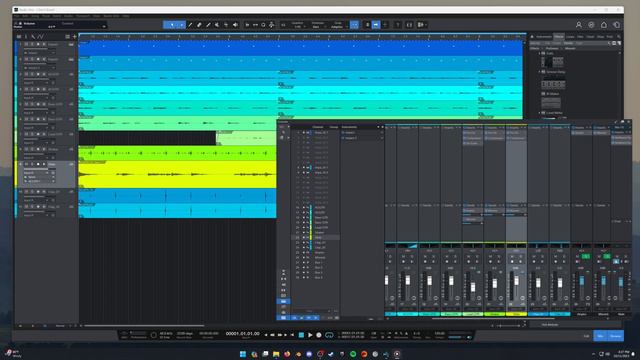Open the Song menu
This screenshot has width=640, height=360.
tap(35, 16)
